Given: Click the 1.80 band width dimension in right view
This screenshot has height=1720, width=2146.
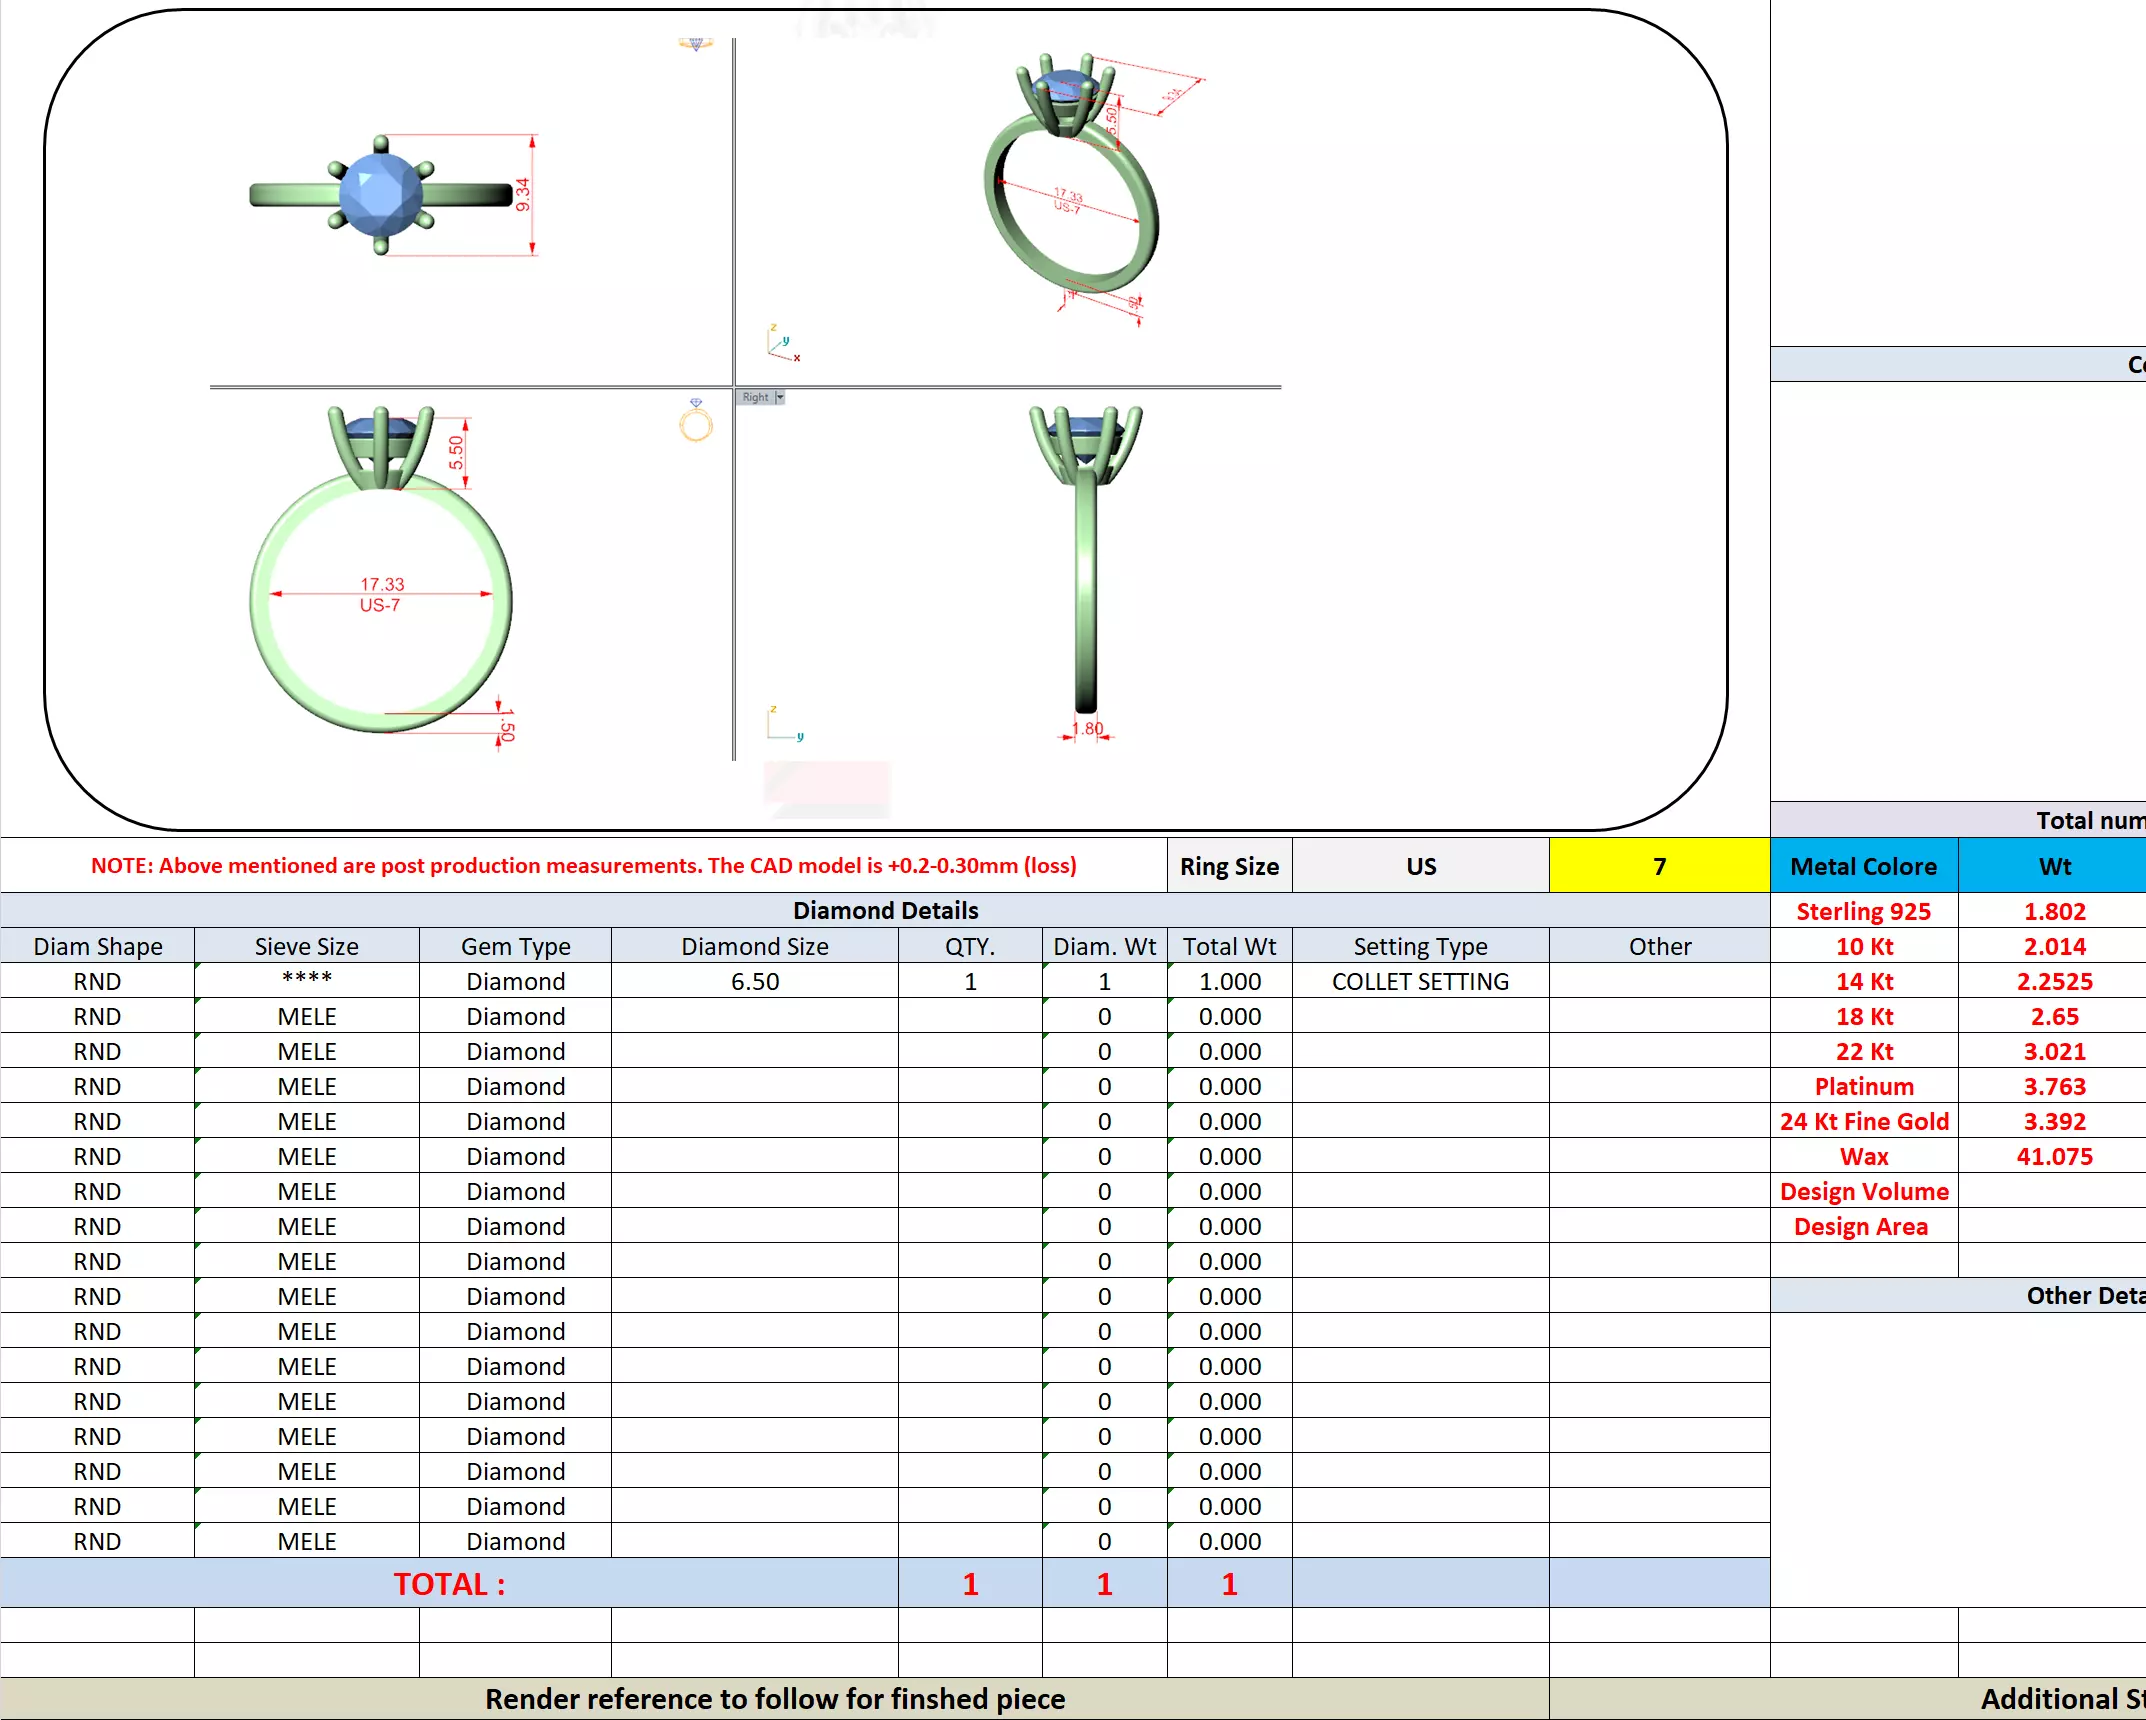Looking at the screenshot, I should (1088, 729).
